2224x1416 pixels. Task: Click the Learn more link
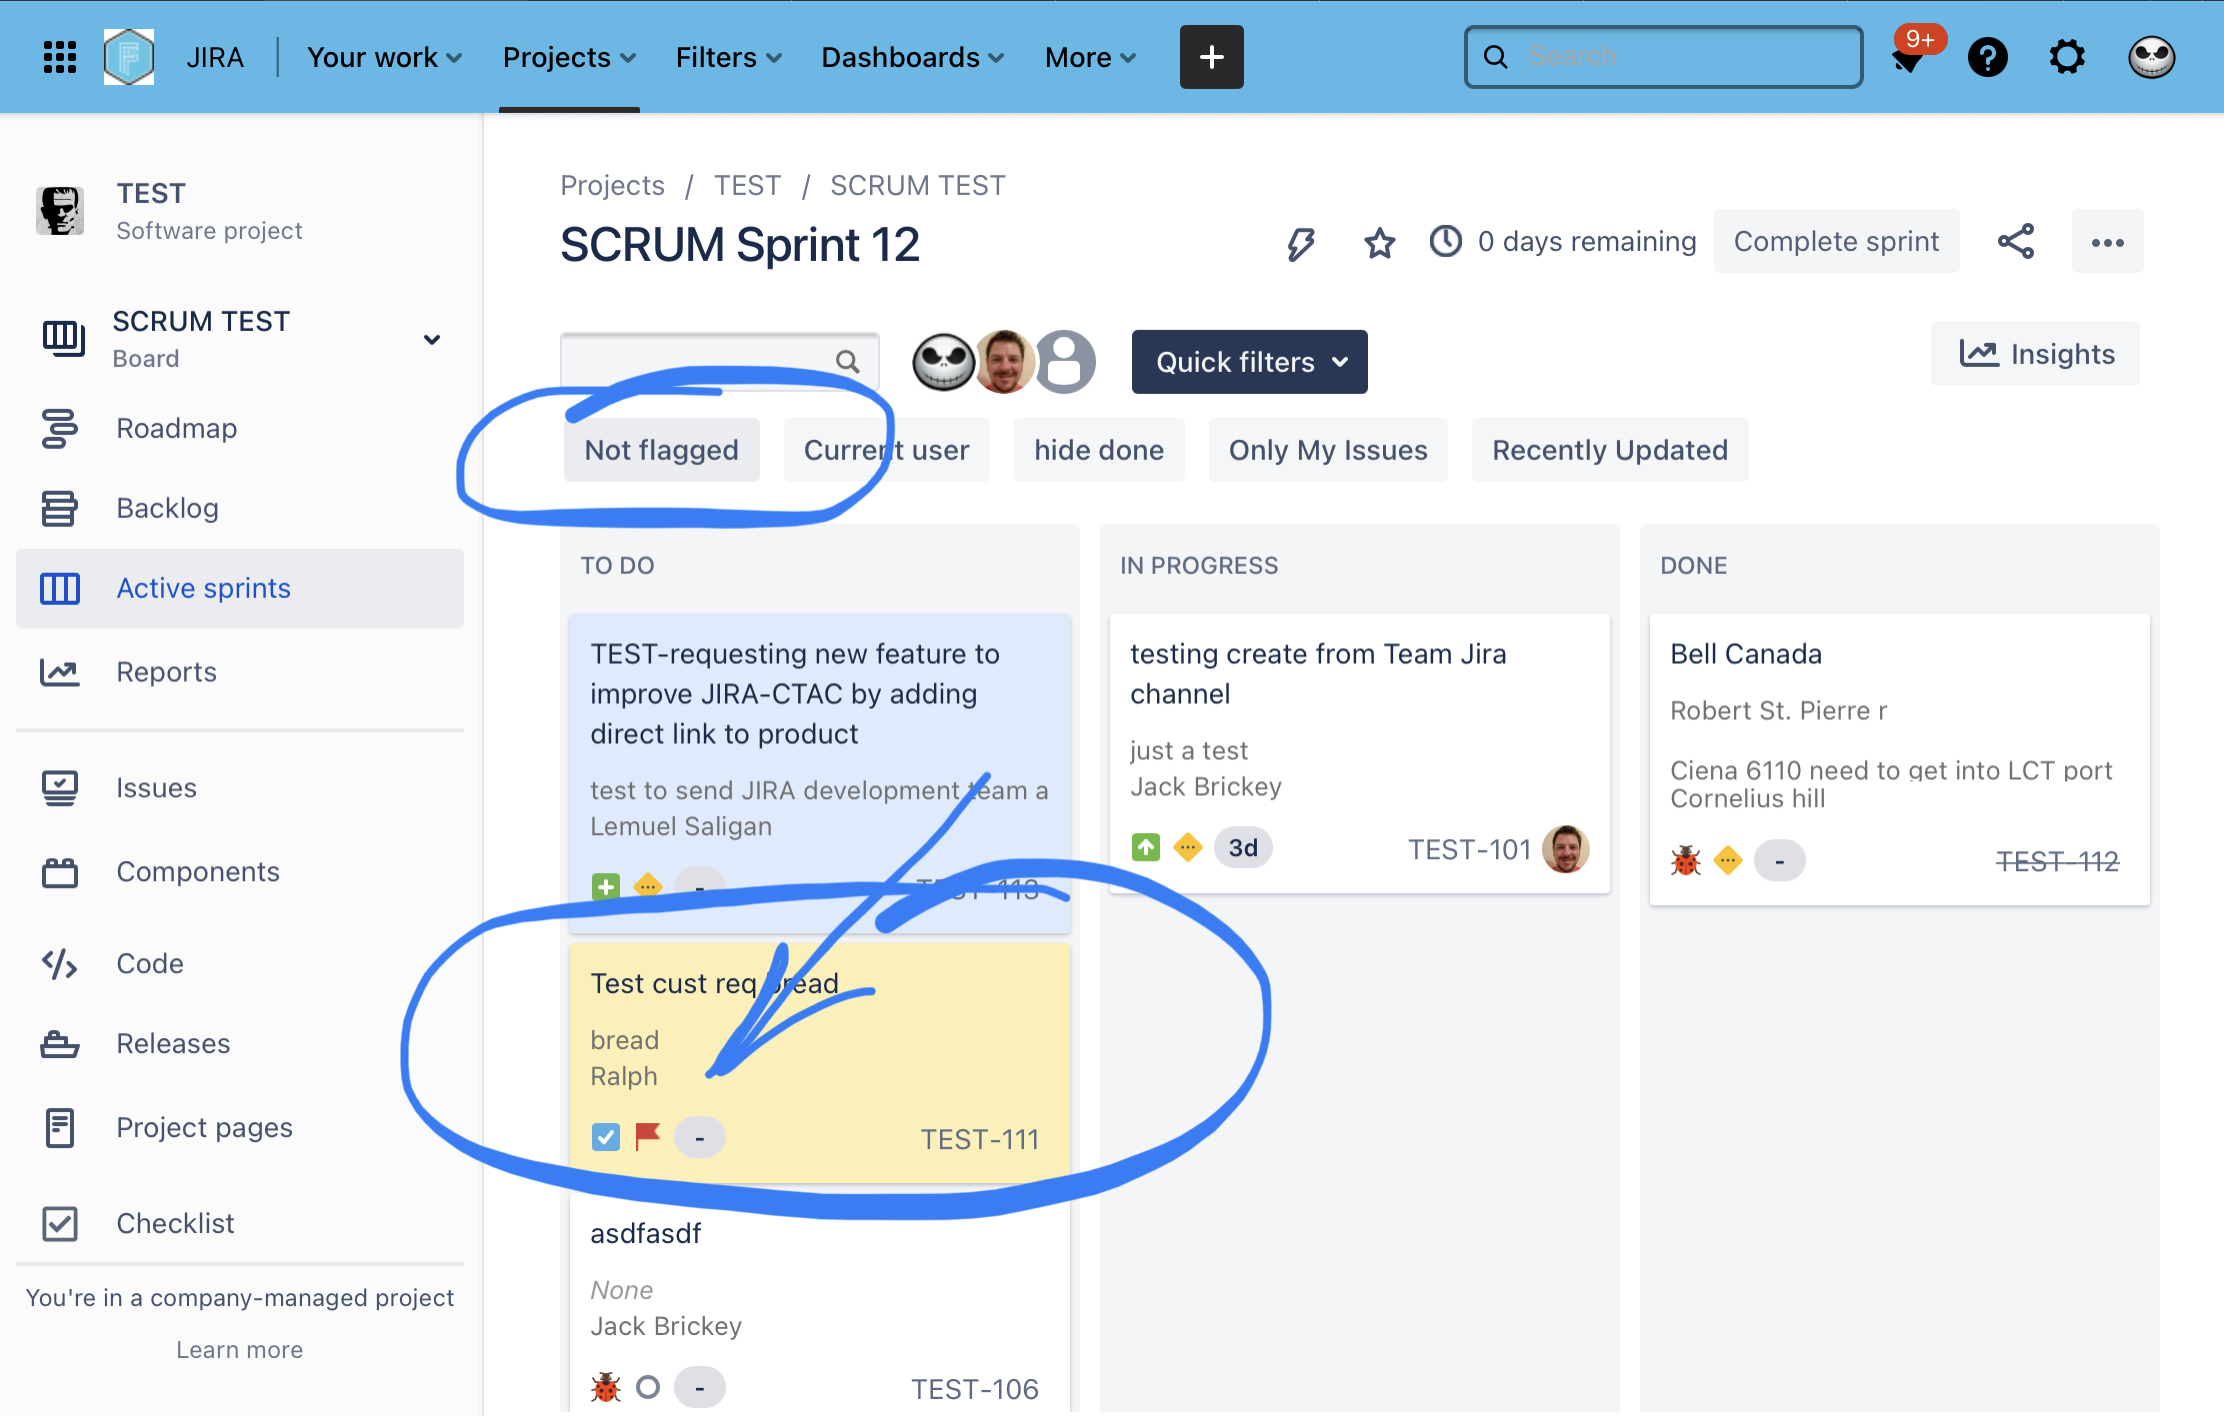239,1349
